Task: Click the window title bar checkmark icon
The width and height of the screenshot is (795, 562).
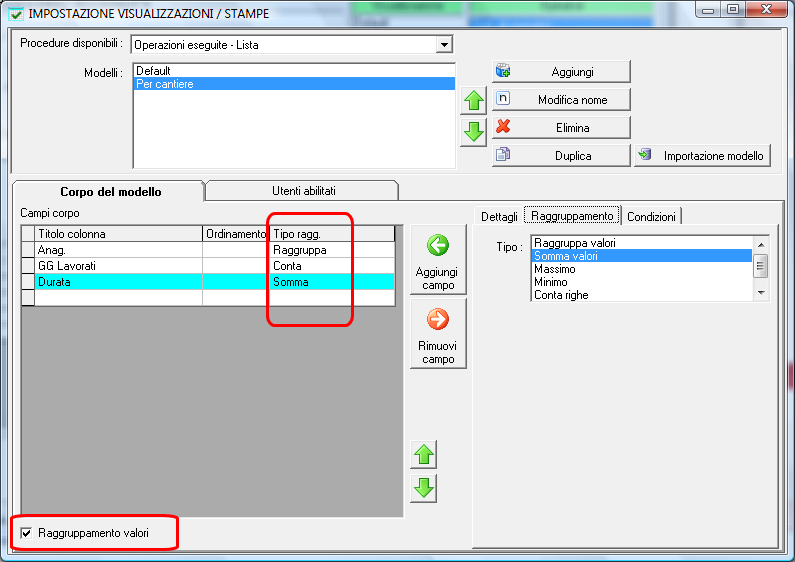Action: point(16,14)
